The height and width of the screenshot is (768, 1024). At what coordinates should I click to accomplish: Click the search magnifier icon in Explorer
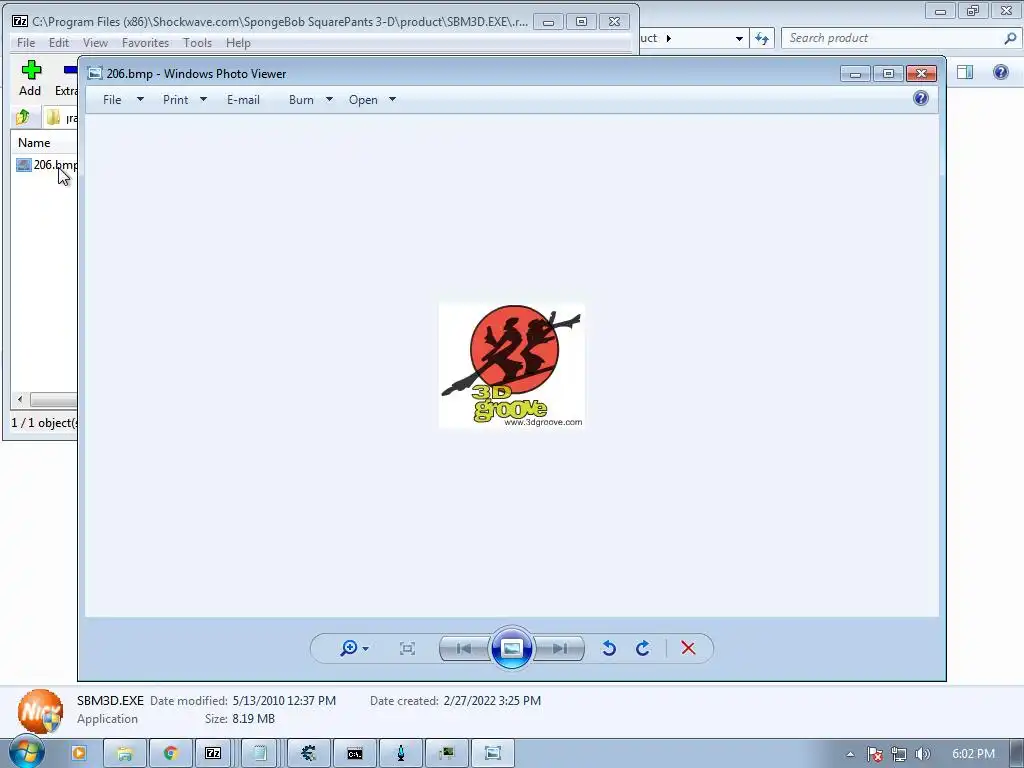pos(1010,38)
